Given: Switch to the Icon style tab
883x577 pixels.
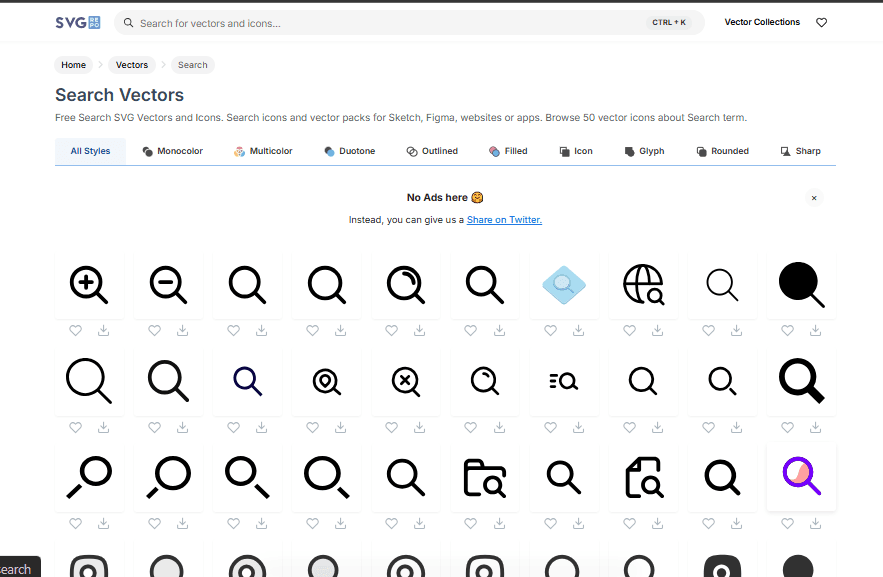Looking at the screenshot, I should click(576, 151).
